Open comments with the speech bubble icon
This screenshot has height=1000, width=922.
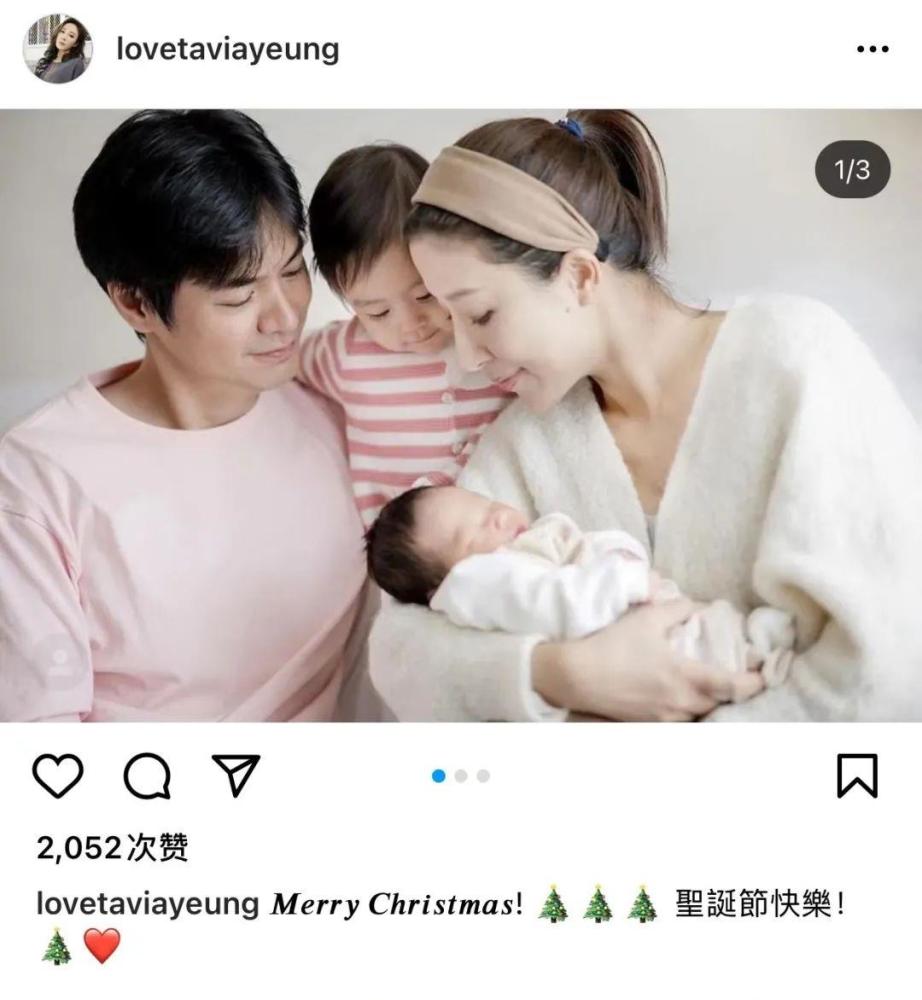pos(147,776)
